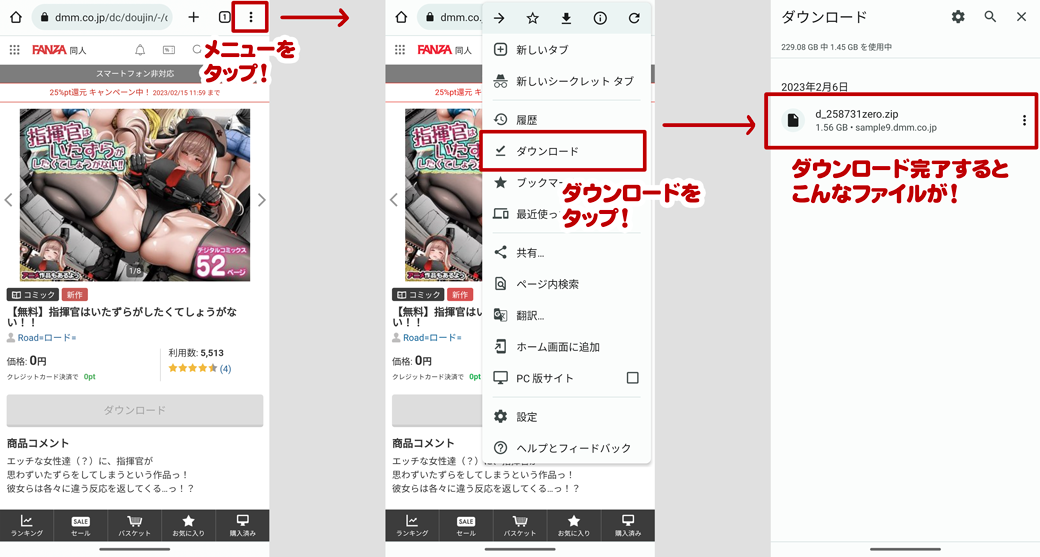Open the settings gear on the Downloads screen
The image size is (1040, 557).
[958, 17]
